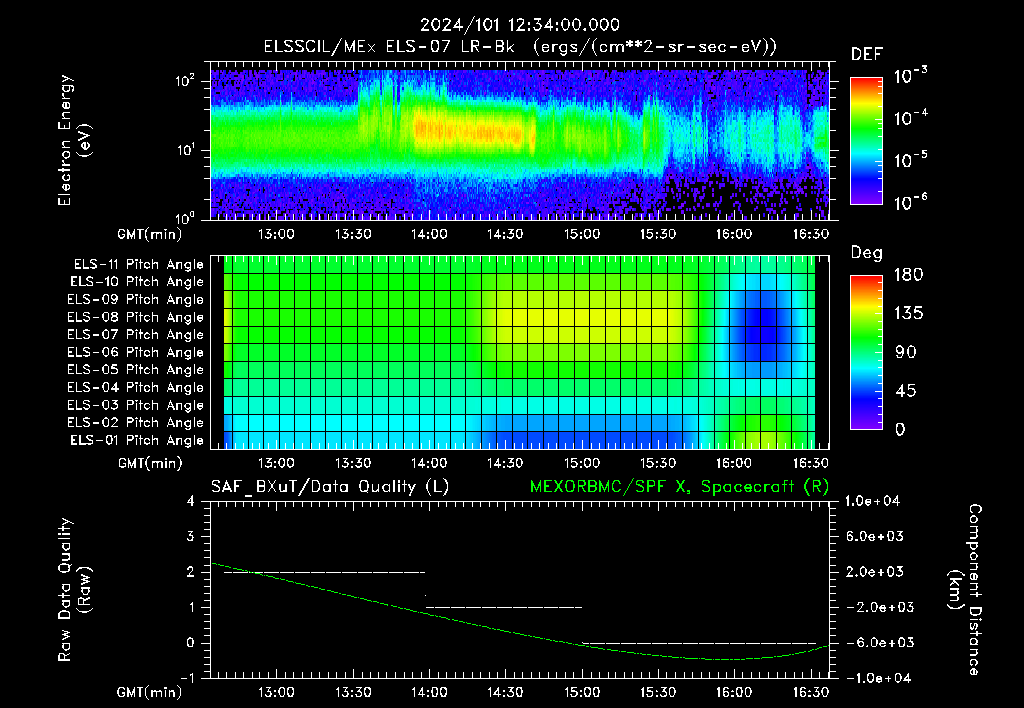Click the GMT(min) label under the pitch angle panel
The height and width of the screenshot is (708, 1024).
coord(150,463)
